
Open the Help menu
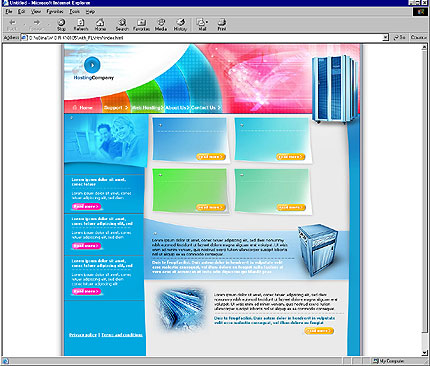[90, 11]
